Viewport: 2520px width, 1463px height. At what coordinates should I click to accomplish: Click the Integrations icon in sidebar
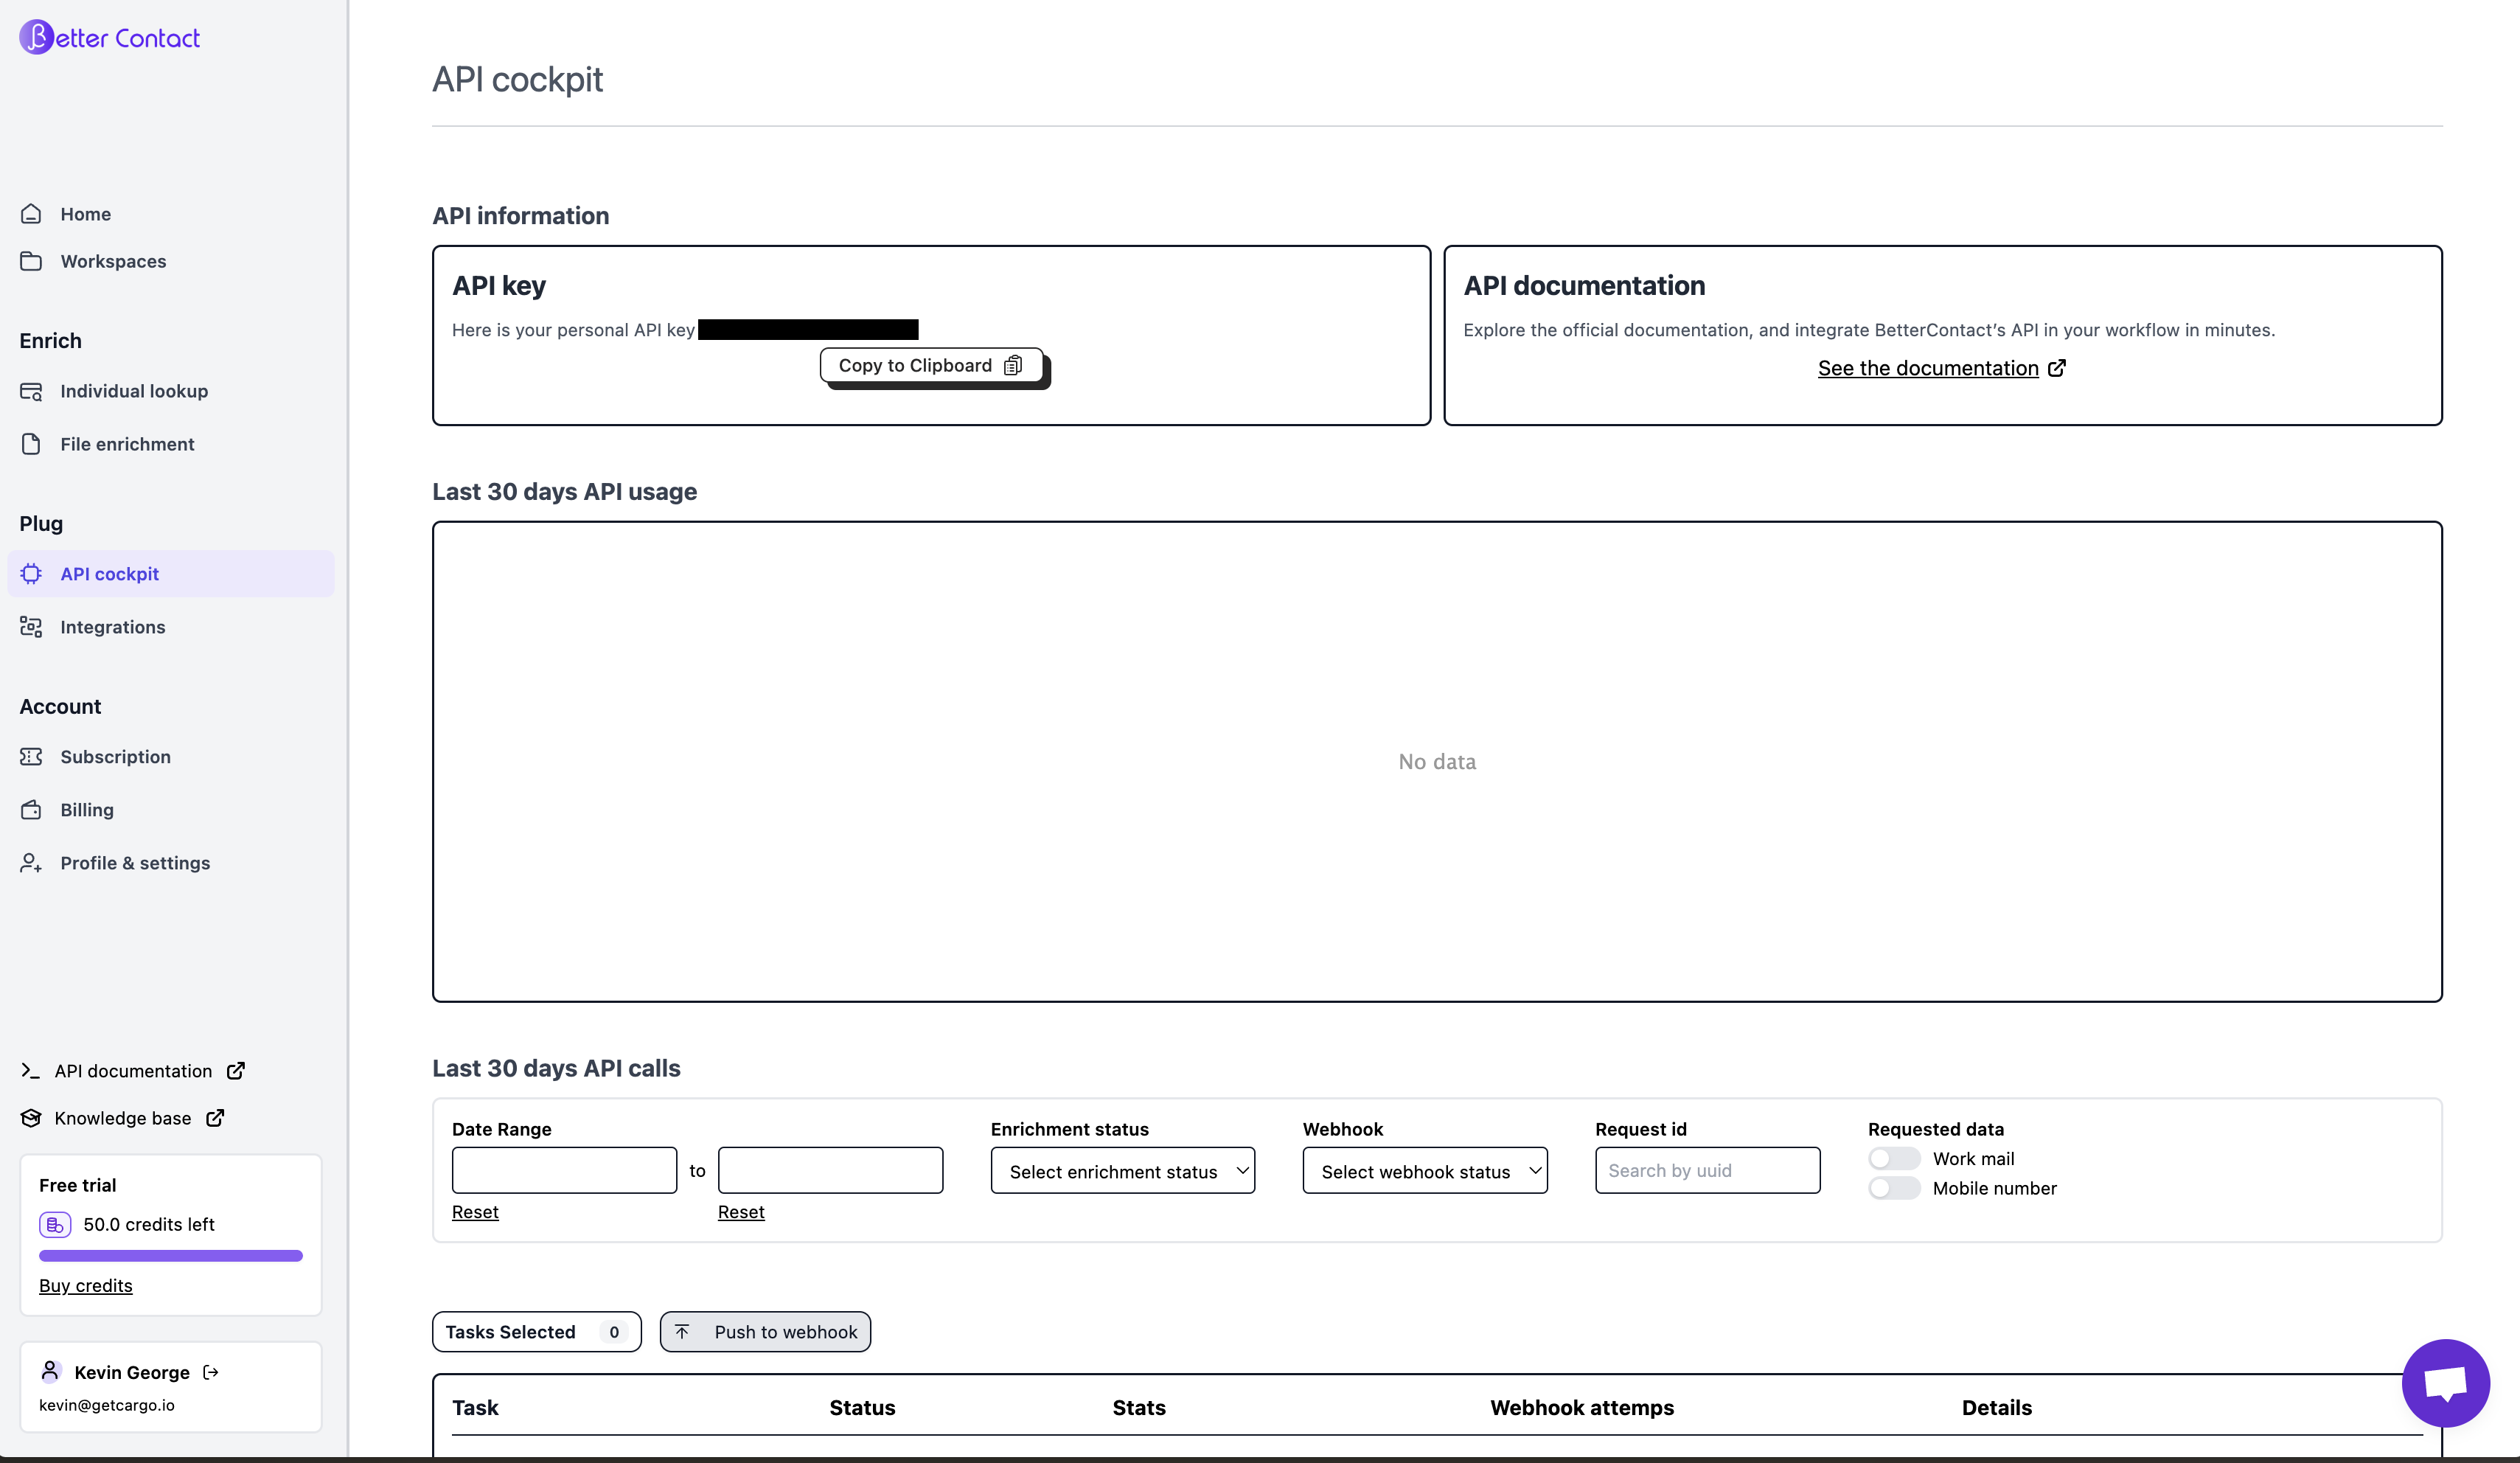(31, 627)
